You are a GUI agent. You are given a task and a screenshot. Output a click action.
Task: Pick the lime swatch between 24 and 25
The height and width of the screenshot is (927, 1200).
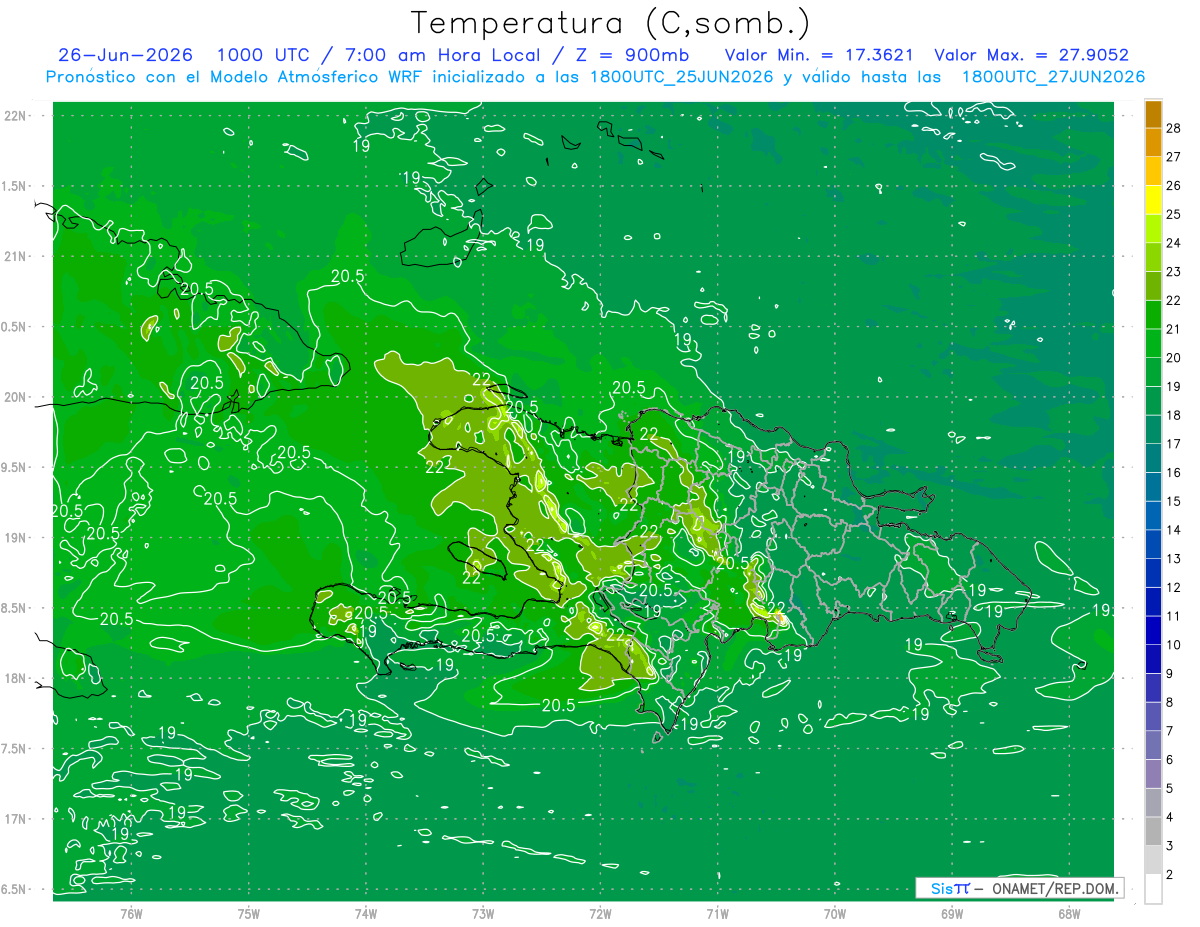click(1153, 229)
